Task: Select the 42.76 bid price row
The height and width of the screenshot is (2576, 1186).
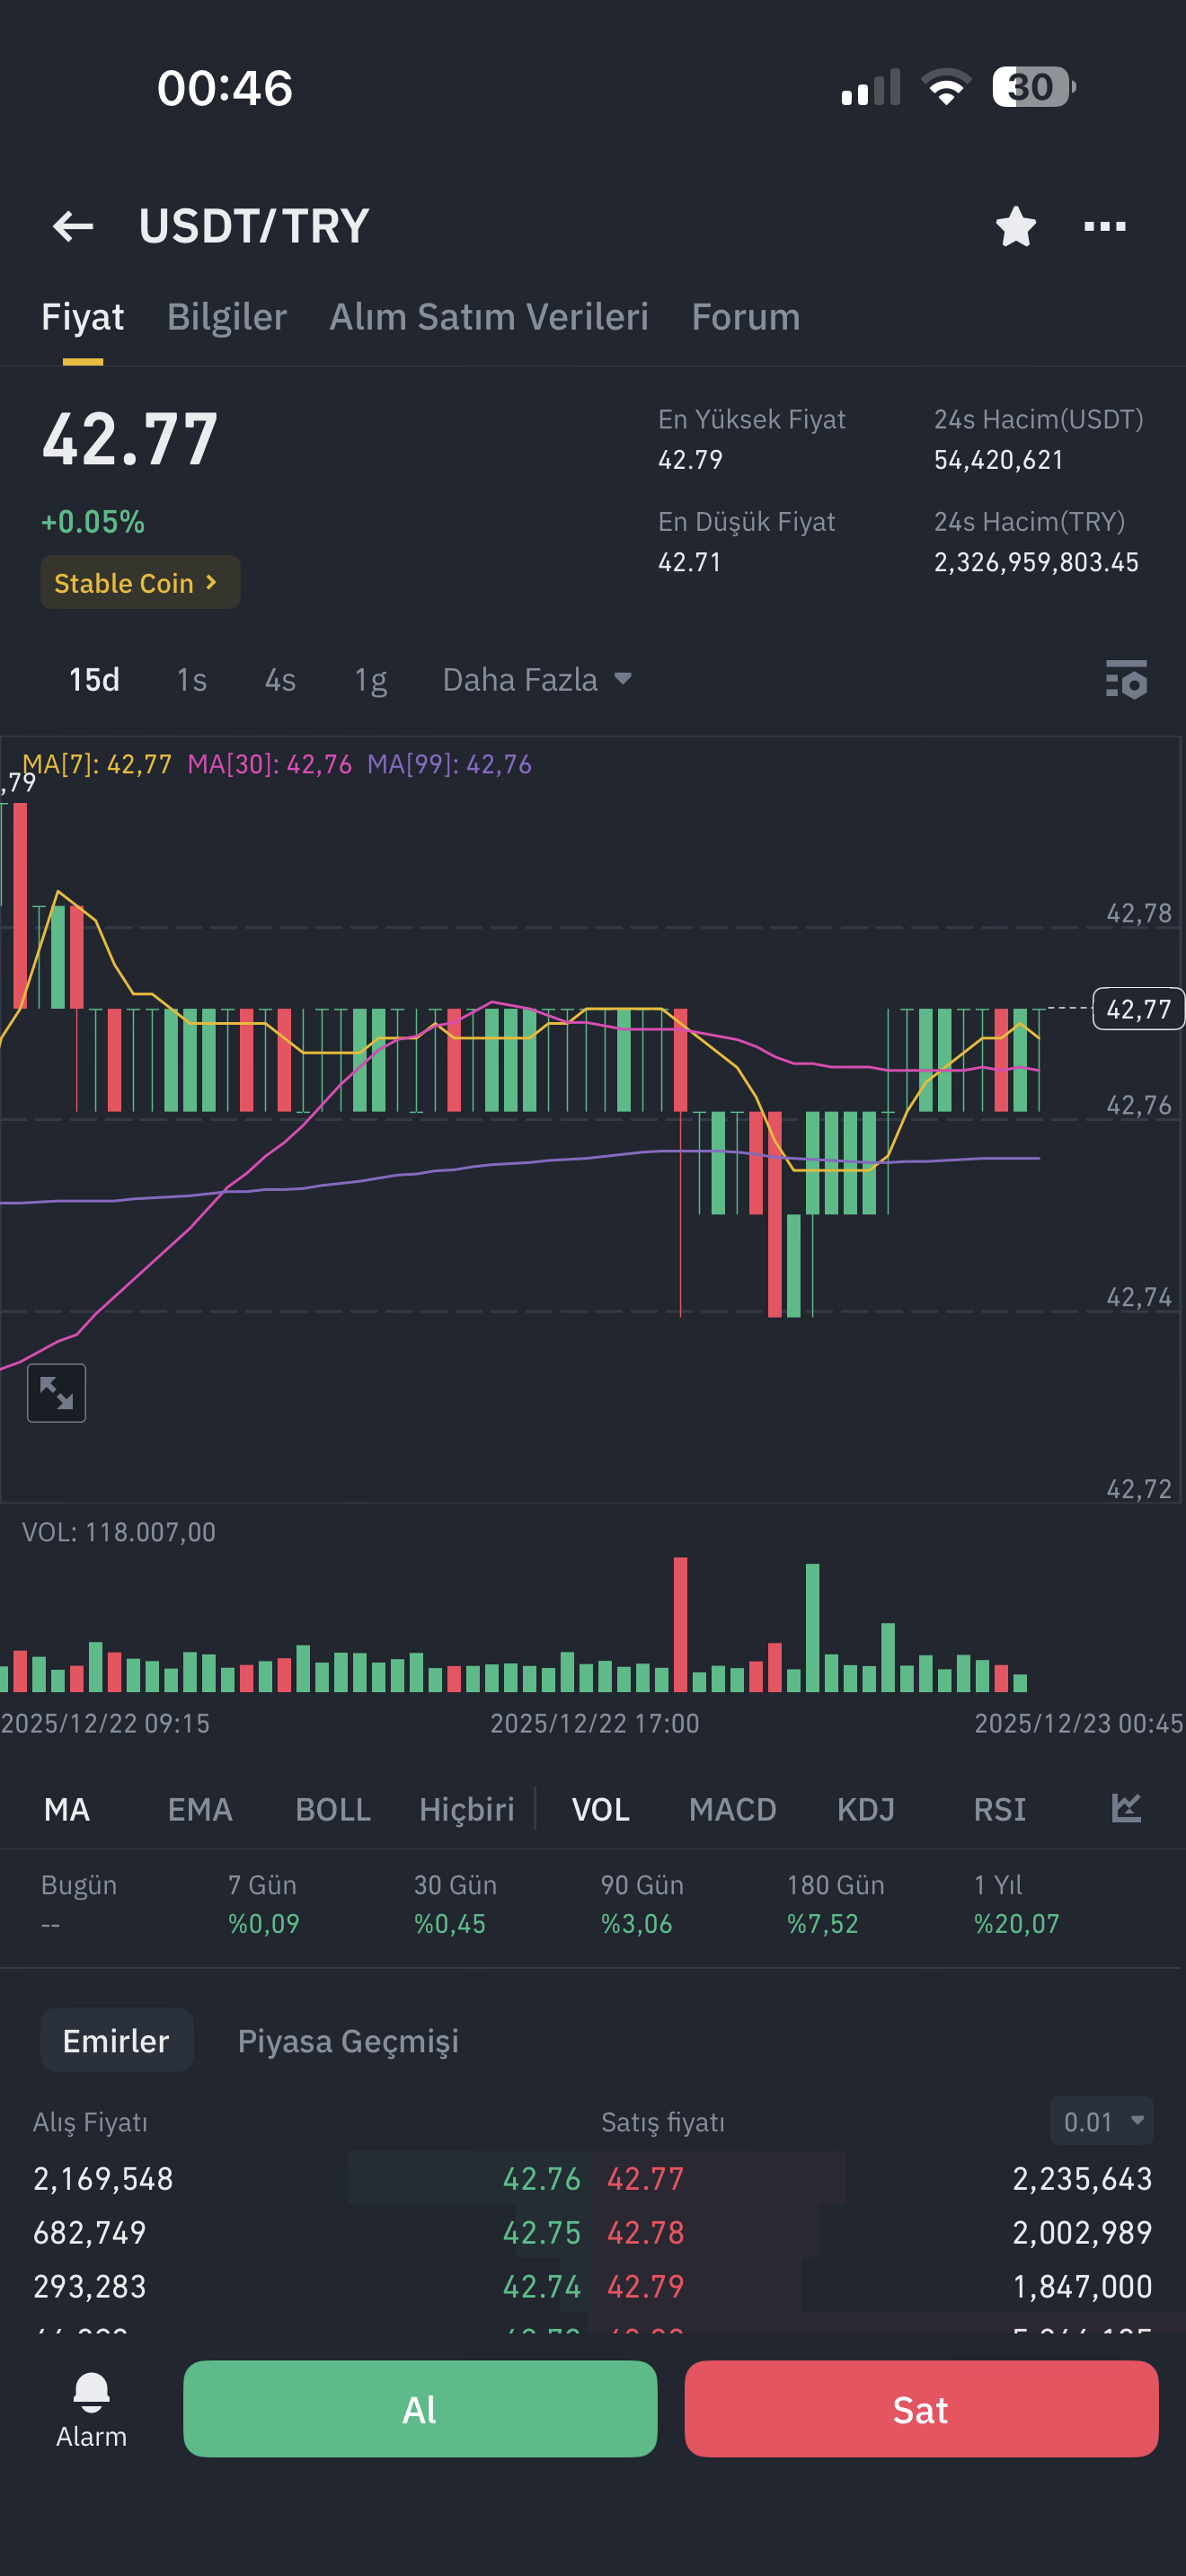Action: coord(307,2178)
